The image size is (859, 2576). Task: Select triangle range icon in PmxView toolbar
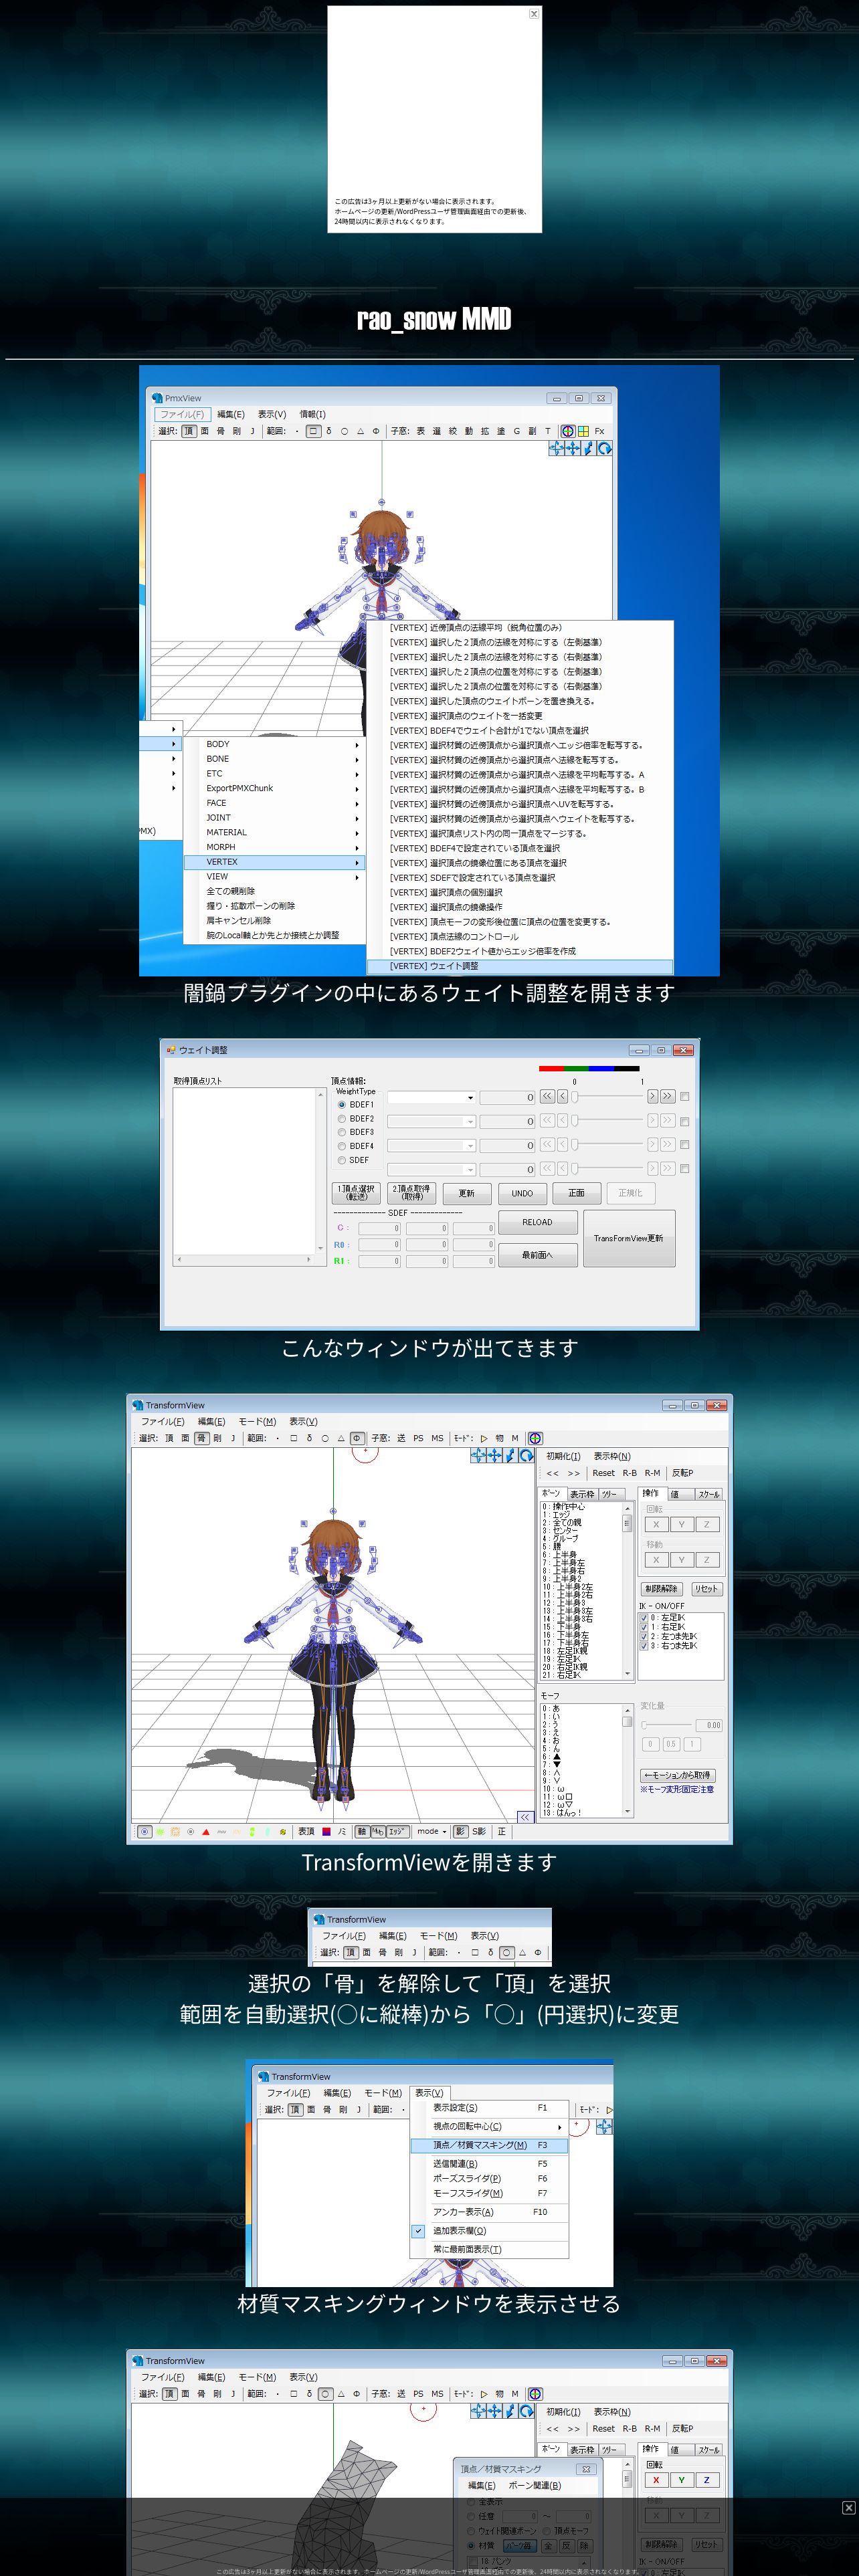[360, 431]
